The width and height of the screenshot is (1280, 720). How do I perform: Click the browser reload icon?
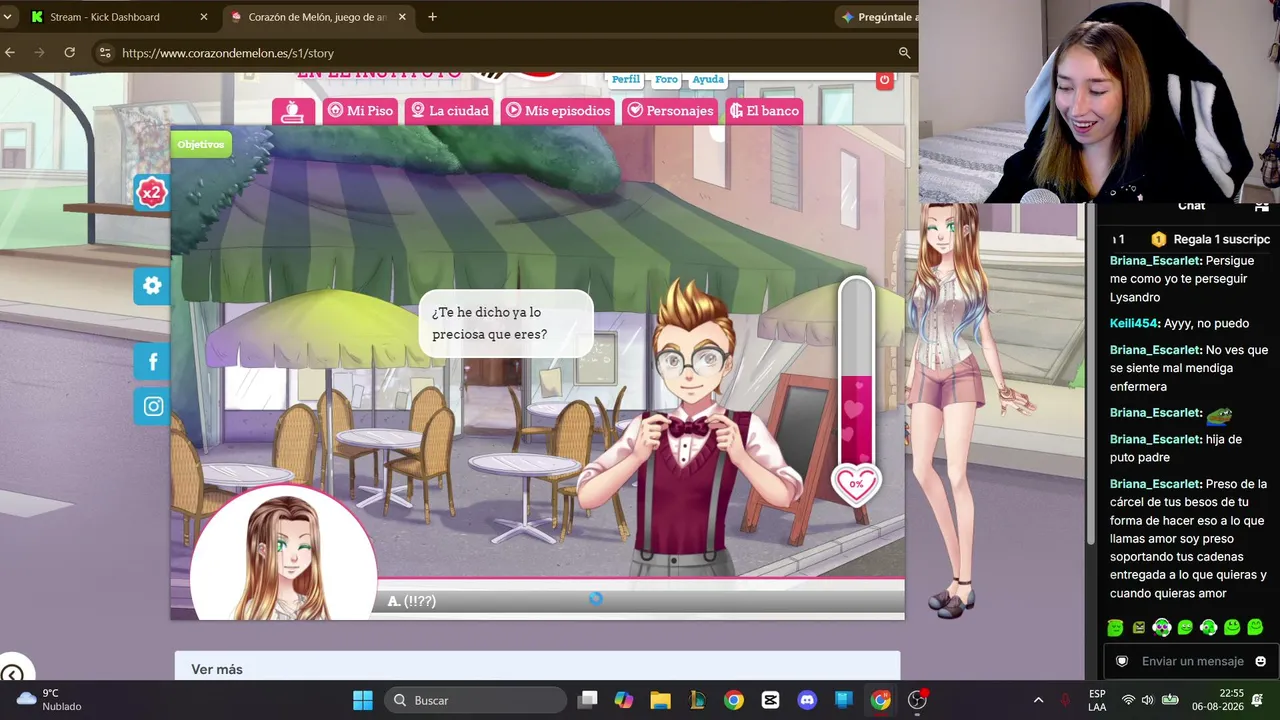point(70,52)
